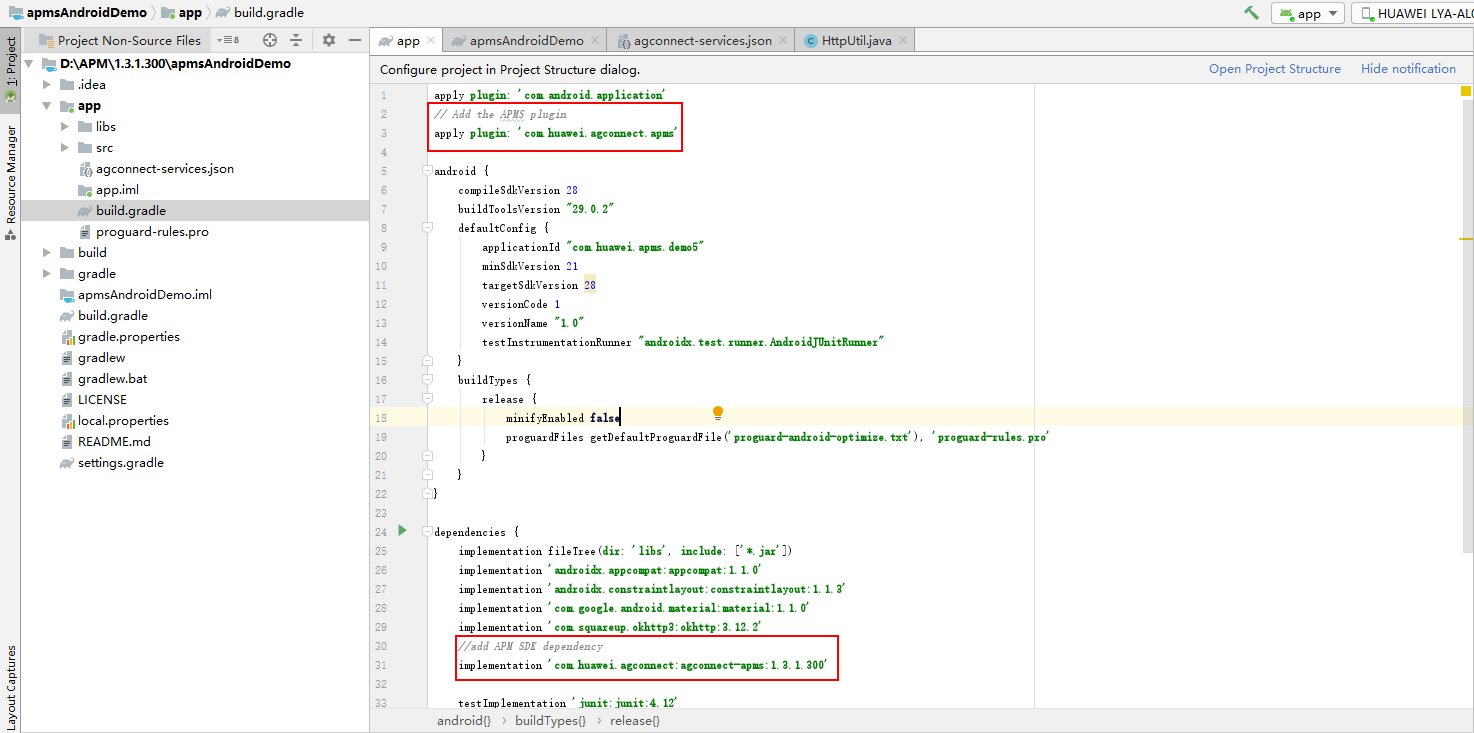Image resolution: width=1474 pixels, height=733 pixels.
Task: Expand the src folder arrow
Action: [x=64, y=147]
